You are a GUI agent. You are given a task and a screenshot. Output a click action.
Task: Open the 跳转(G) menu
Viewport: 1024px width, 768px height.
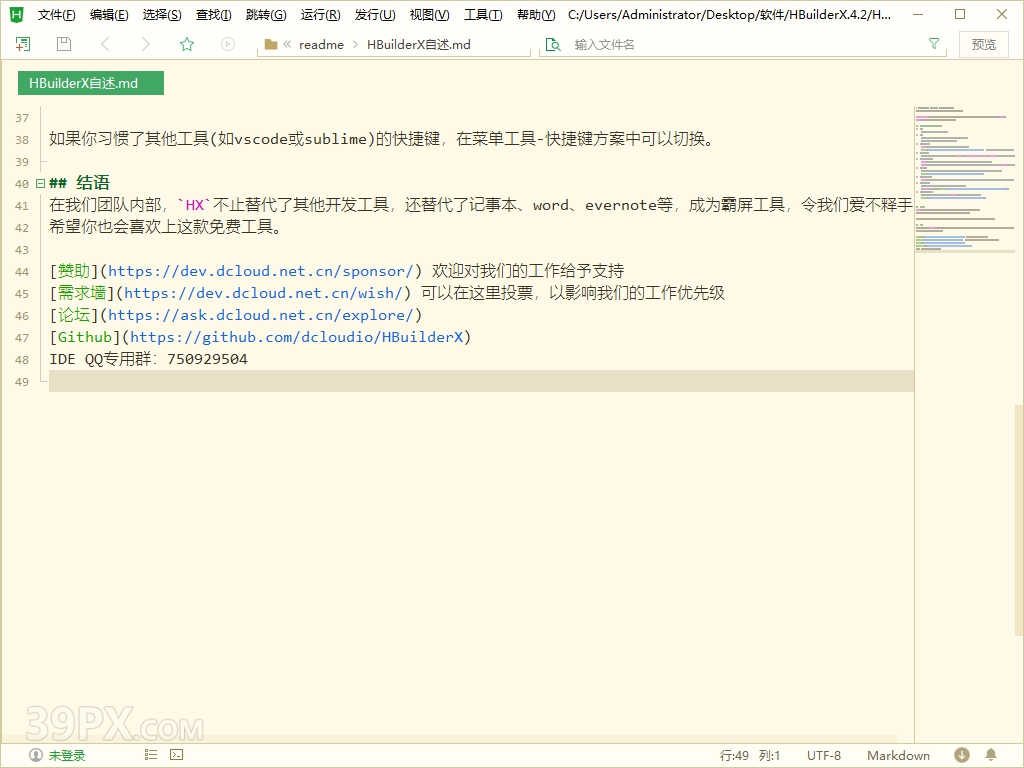click(x=266, y=15)
